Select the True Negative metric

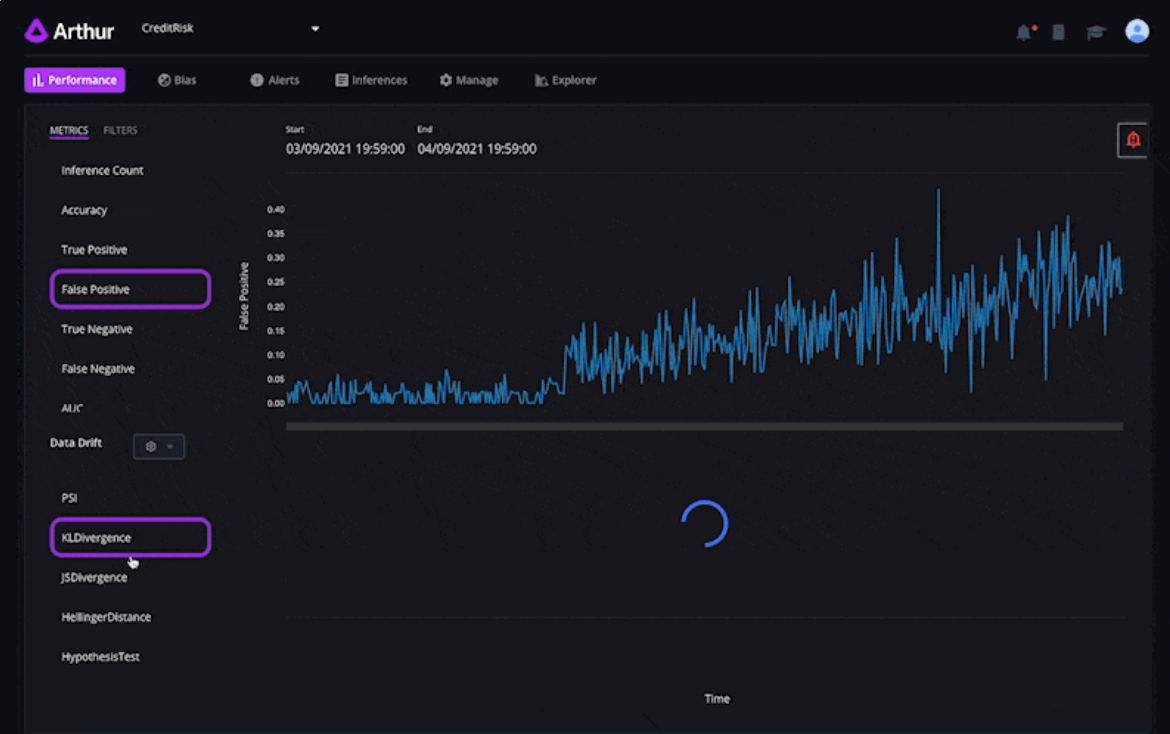click(97, 329)
